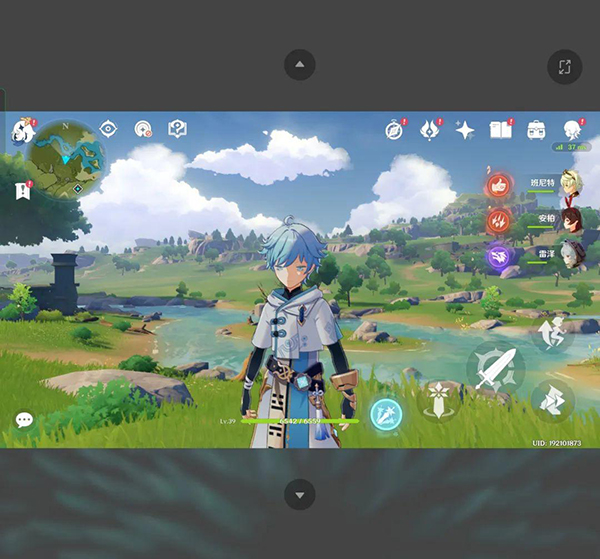Open the battle pass emblem icon
Screen dimensions: 600x559
[430, 130]
